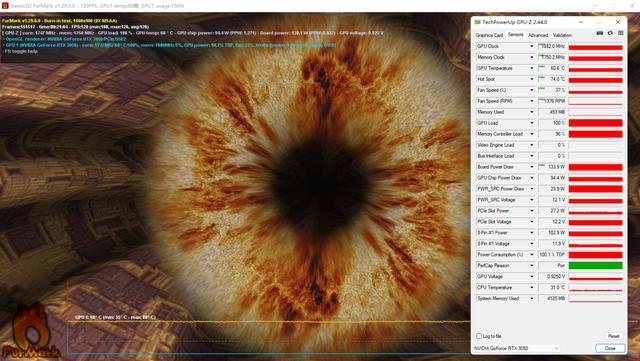
Task: Click the Close button in GPU-Z
Action: point(610,348)
